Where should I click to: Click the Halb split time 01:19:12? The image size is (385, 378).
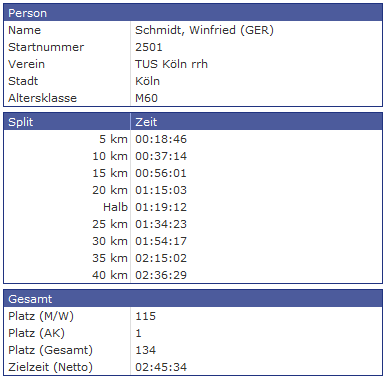161,207
